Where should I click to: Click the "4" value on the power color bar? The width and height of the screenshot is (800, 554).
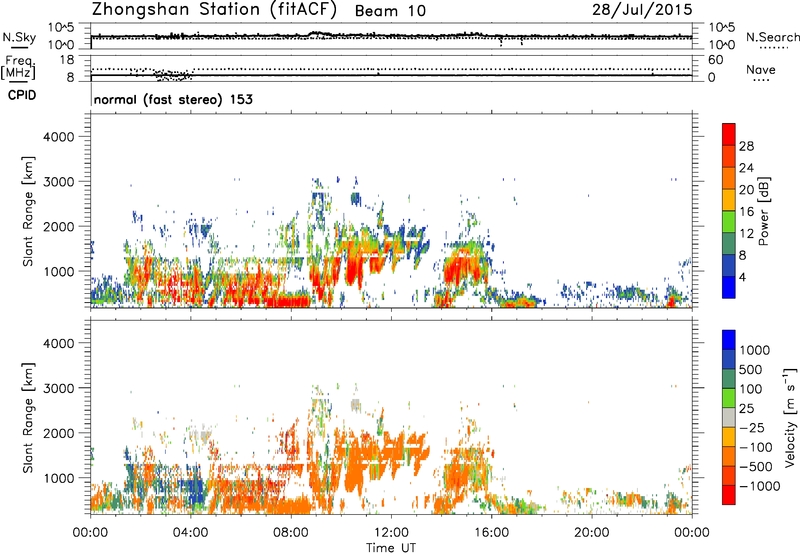(x=743, y=277)
